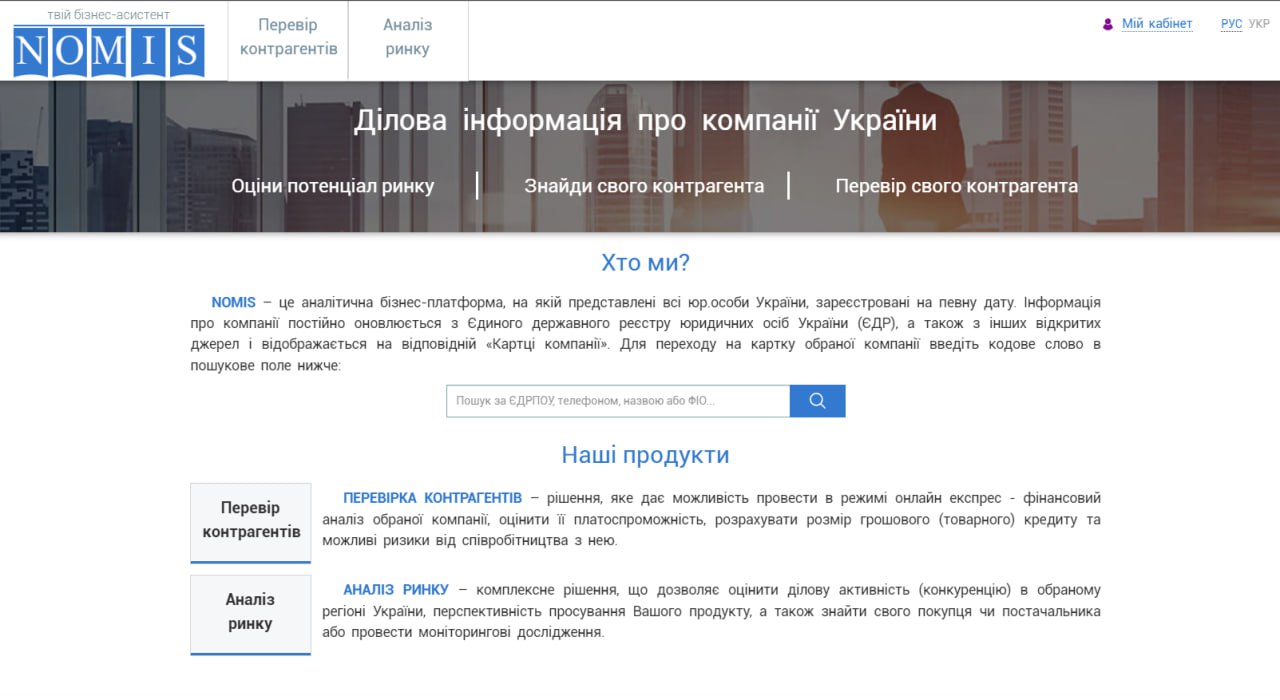Viewport: 1280px width, 700px height.
Task: Click the purple user icon beside Мій кабінет
Action: click(x=1107, y=24)
